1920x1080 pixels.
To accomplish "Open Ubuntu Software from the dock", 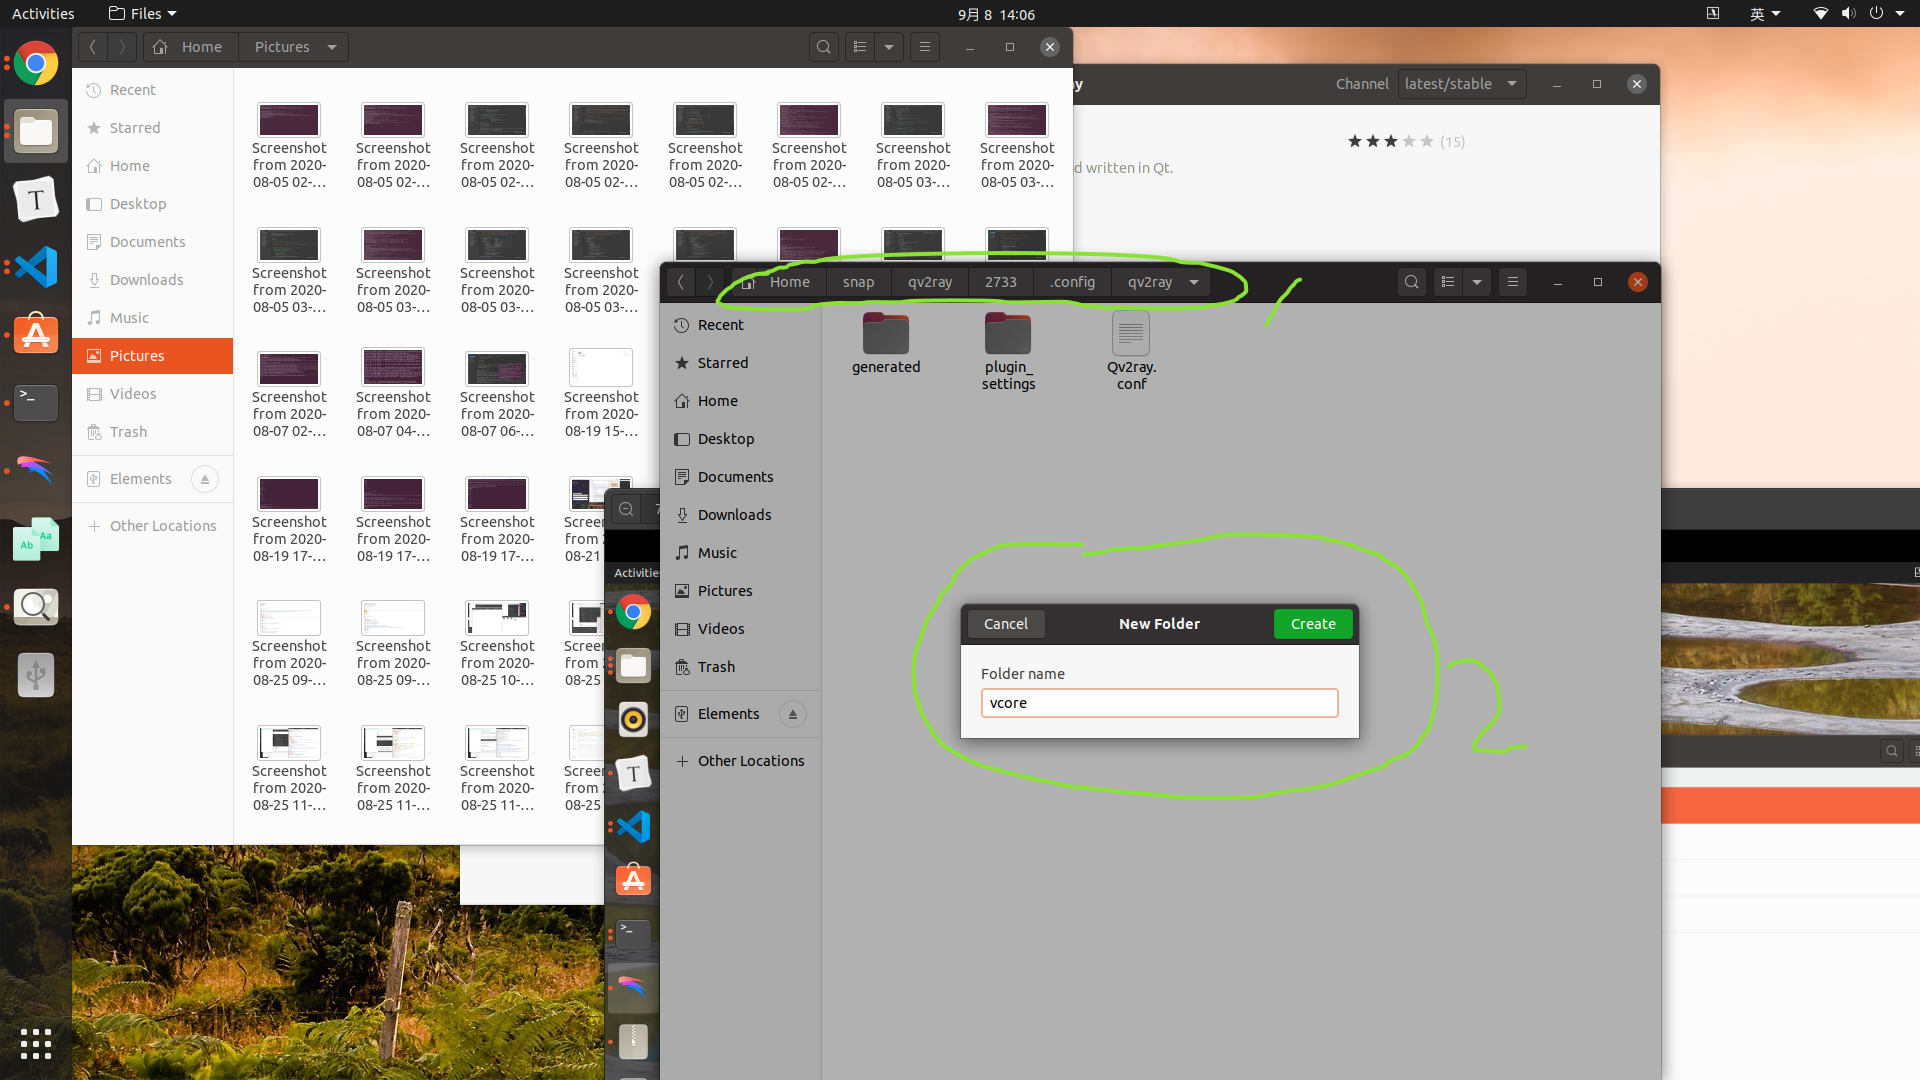I will [x=36, y=335].
